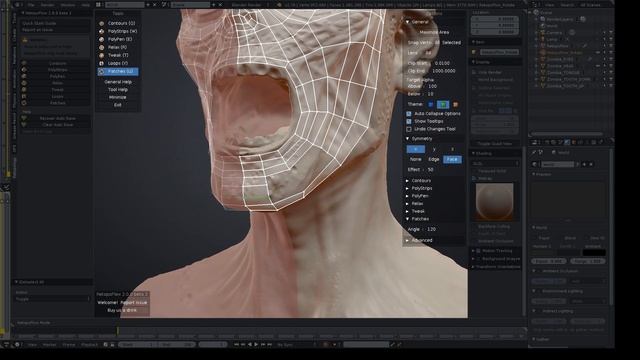Click the Relax icon in left sidebar
This screenshot has width=640, height=360.
(24, 83)
